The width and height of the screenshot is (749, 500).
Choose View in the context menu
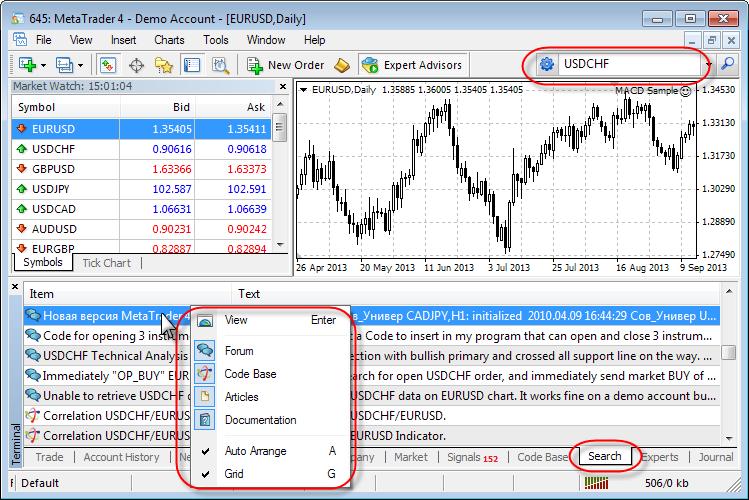(270, 320)
